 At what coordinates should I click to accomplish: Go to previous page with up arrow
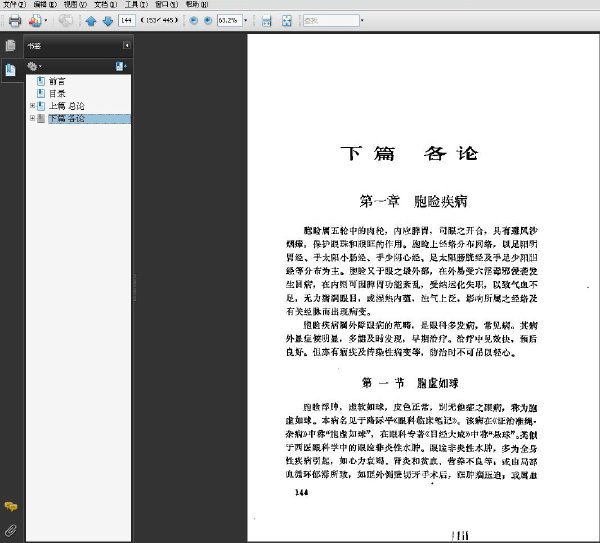(91, 21)
